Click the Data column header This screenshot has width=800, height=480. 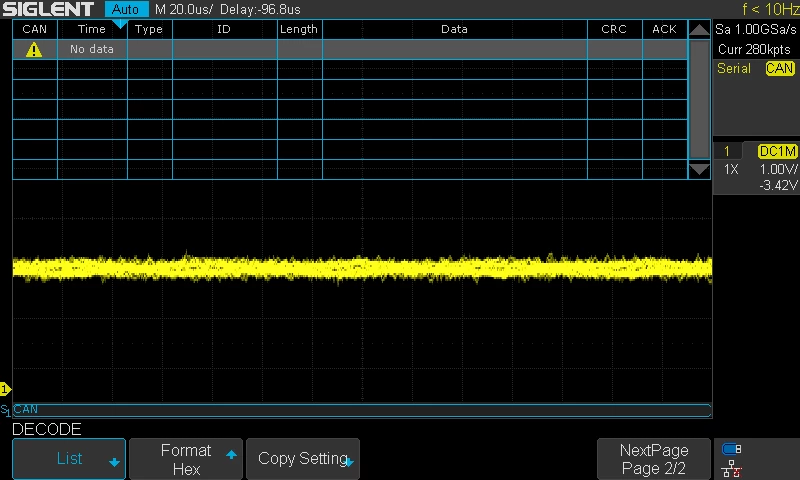click(454, 29)
